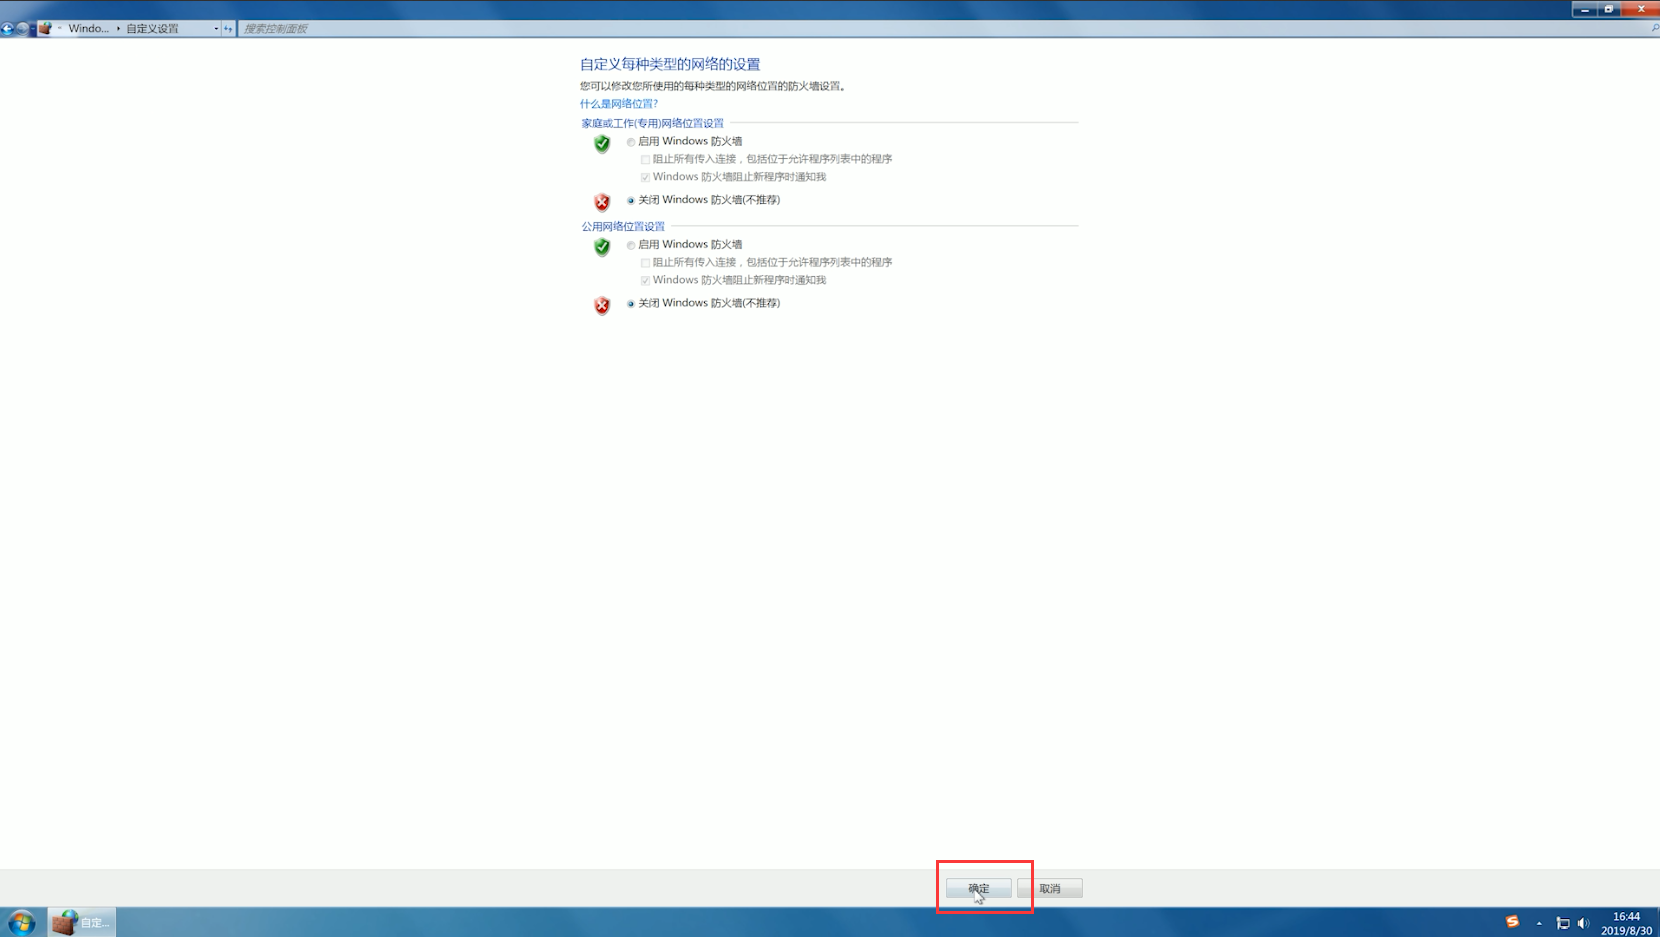Screen dimensions: 1660x937
Task: Click the Sogou input method tray icon
Action: click(x=1512, y=922)
